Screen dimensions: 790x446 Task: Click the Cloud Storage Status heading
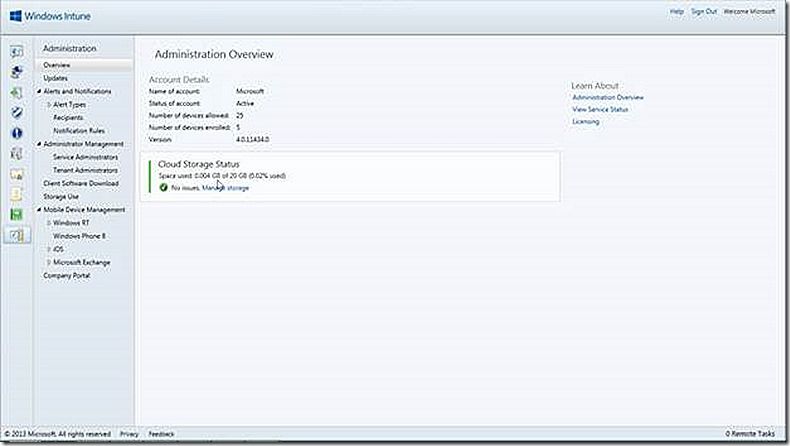(x=199, y=164)
